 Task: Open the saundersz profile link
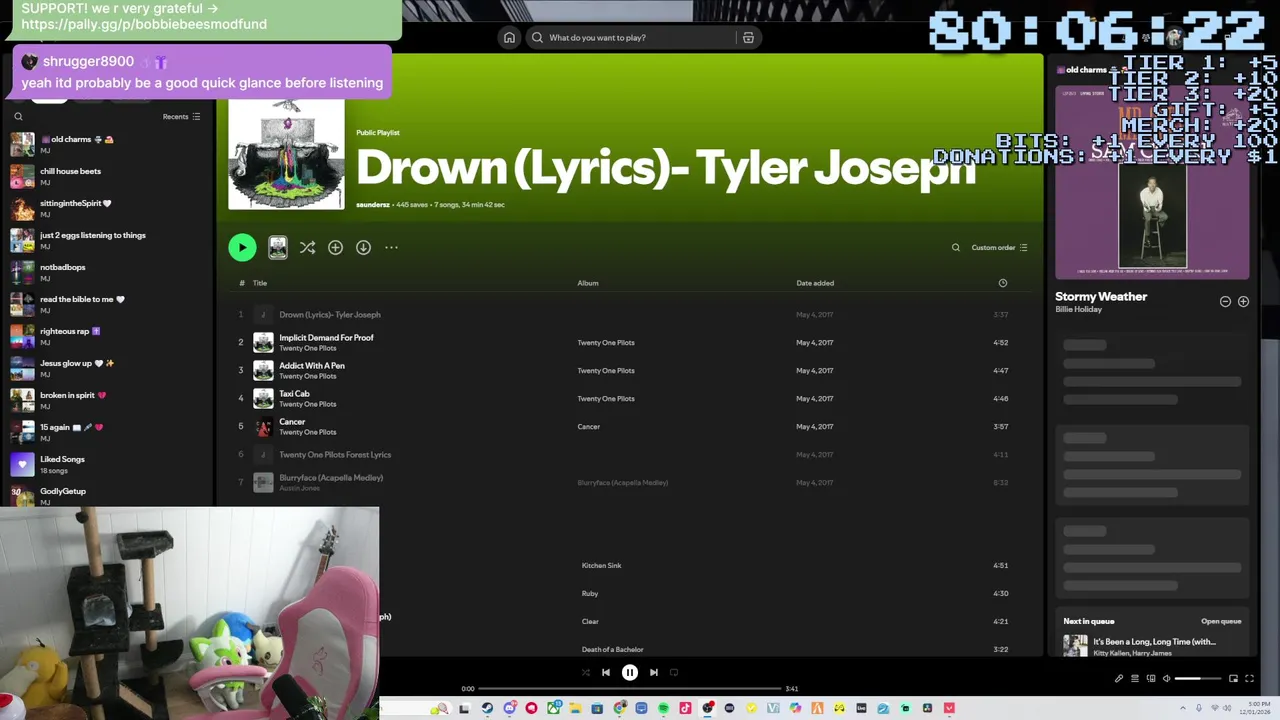373,205
